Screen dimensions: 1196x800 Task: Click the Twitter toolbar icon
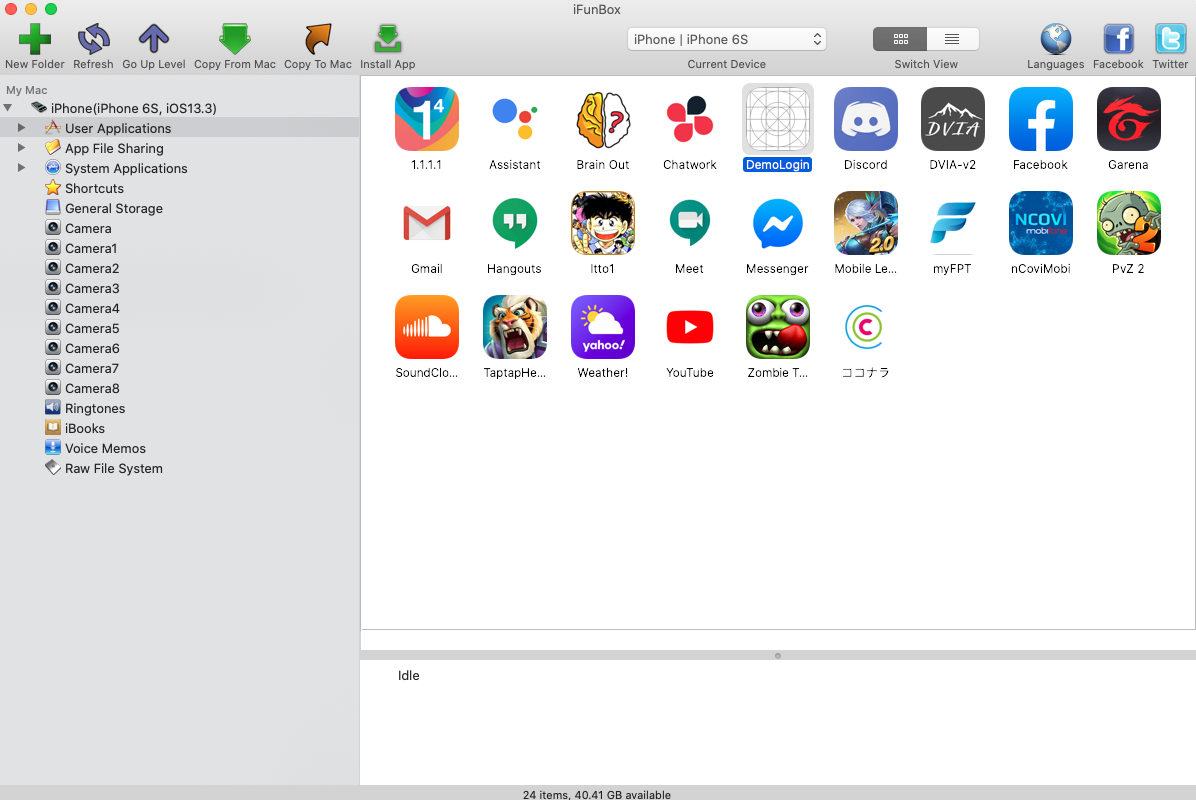point(1170,40)
